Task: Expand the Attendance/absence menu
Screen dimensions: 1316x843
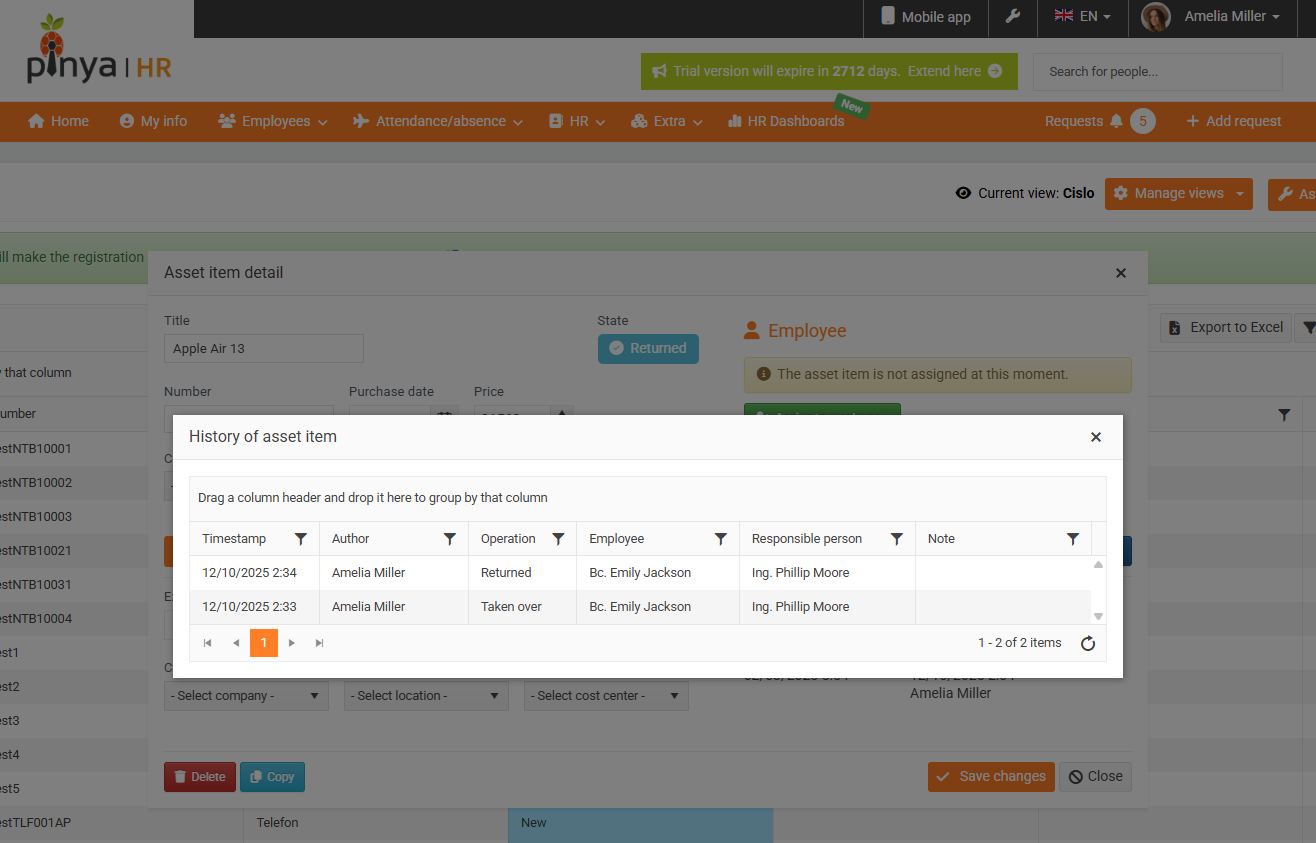Action: coord(438,121)
